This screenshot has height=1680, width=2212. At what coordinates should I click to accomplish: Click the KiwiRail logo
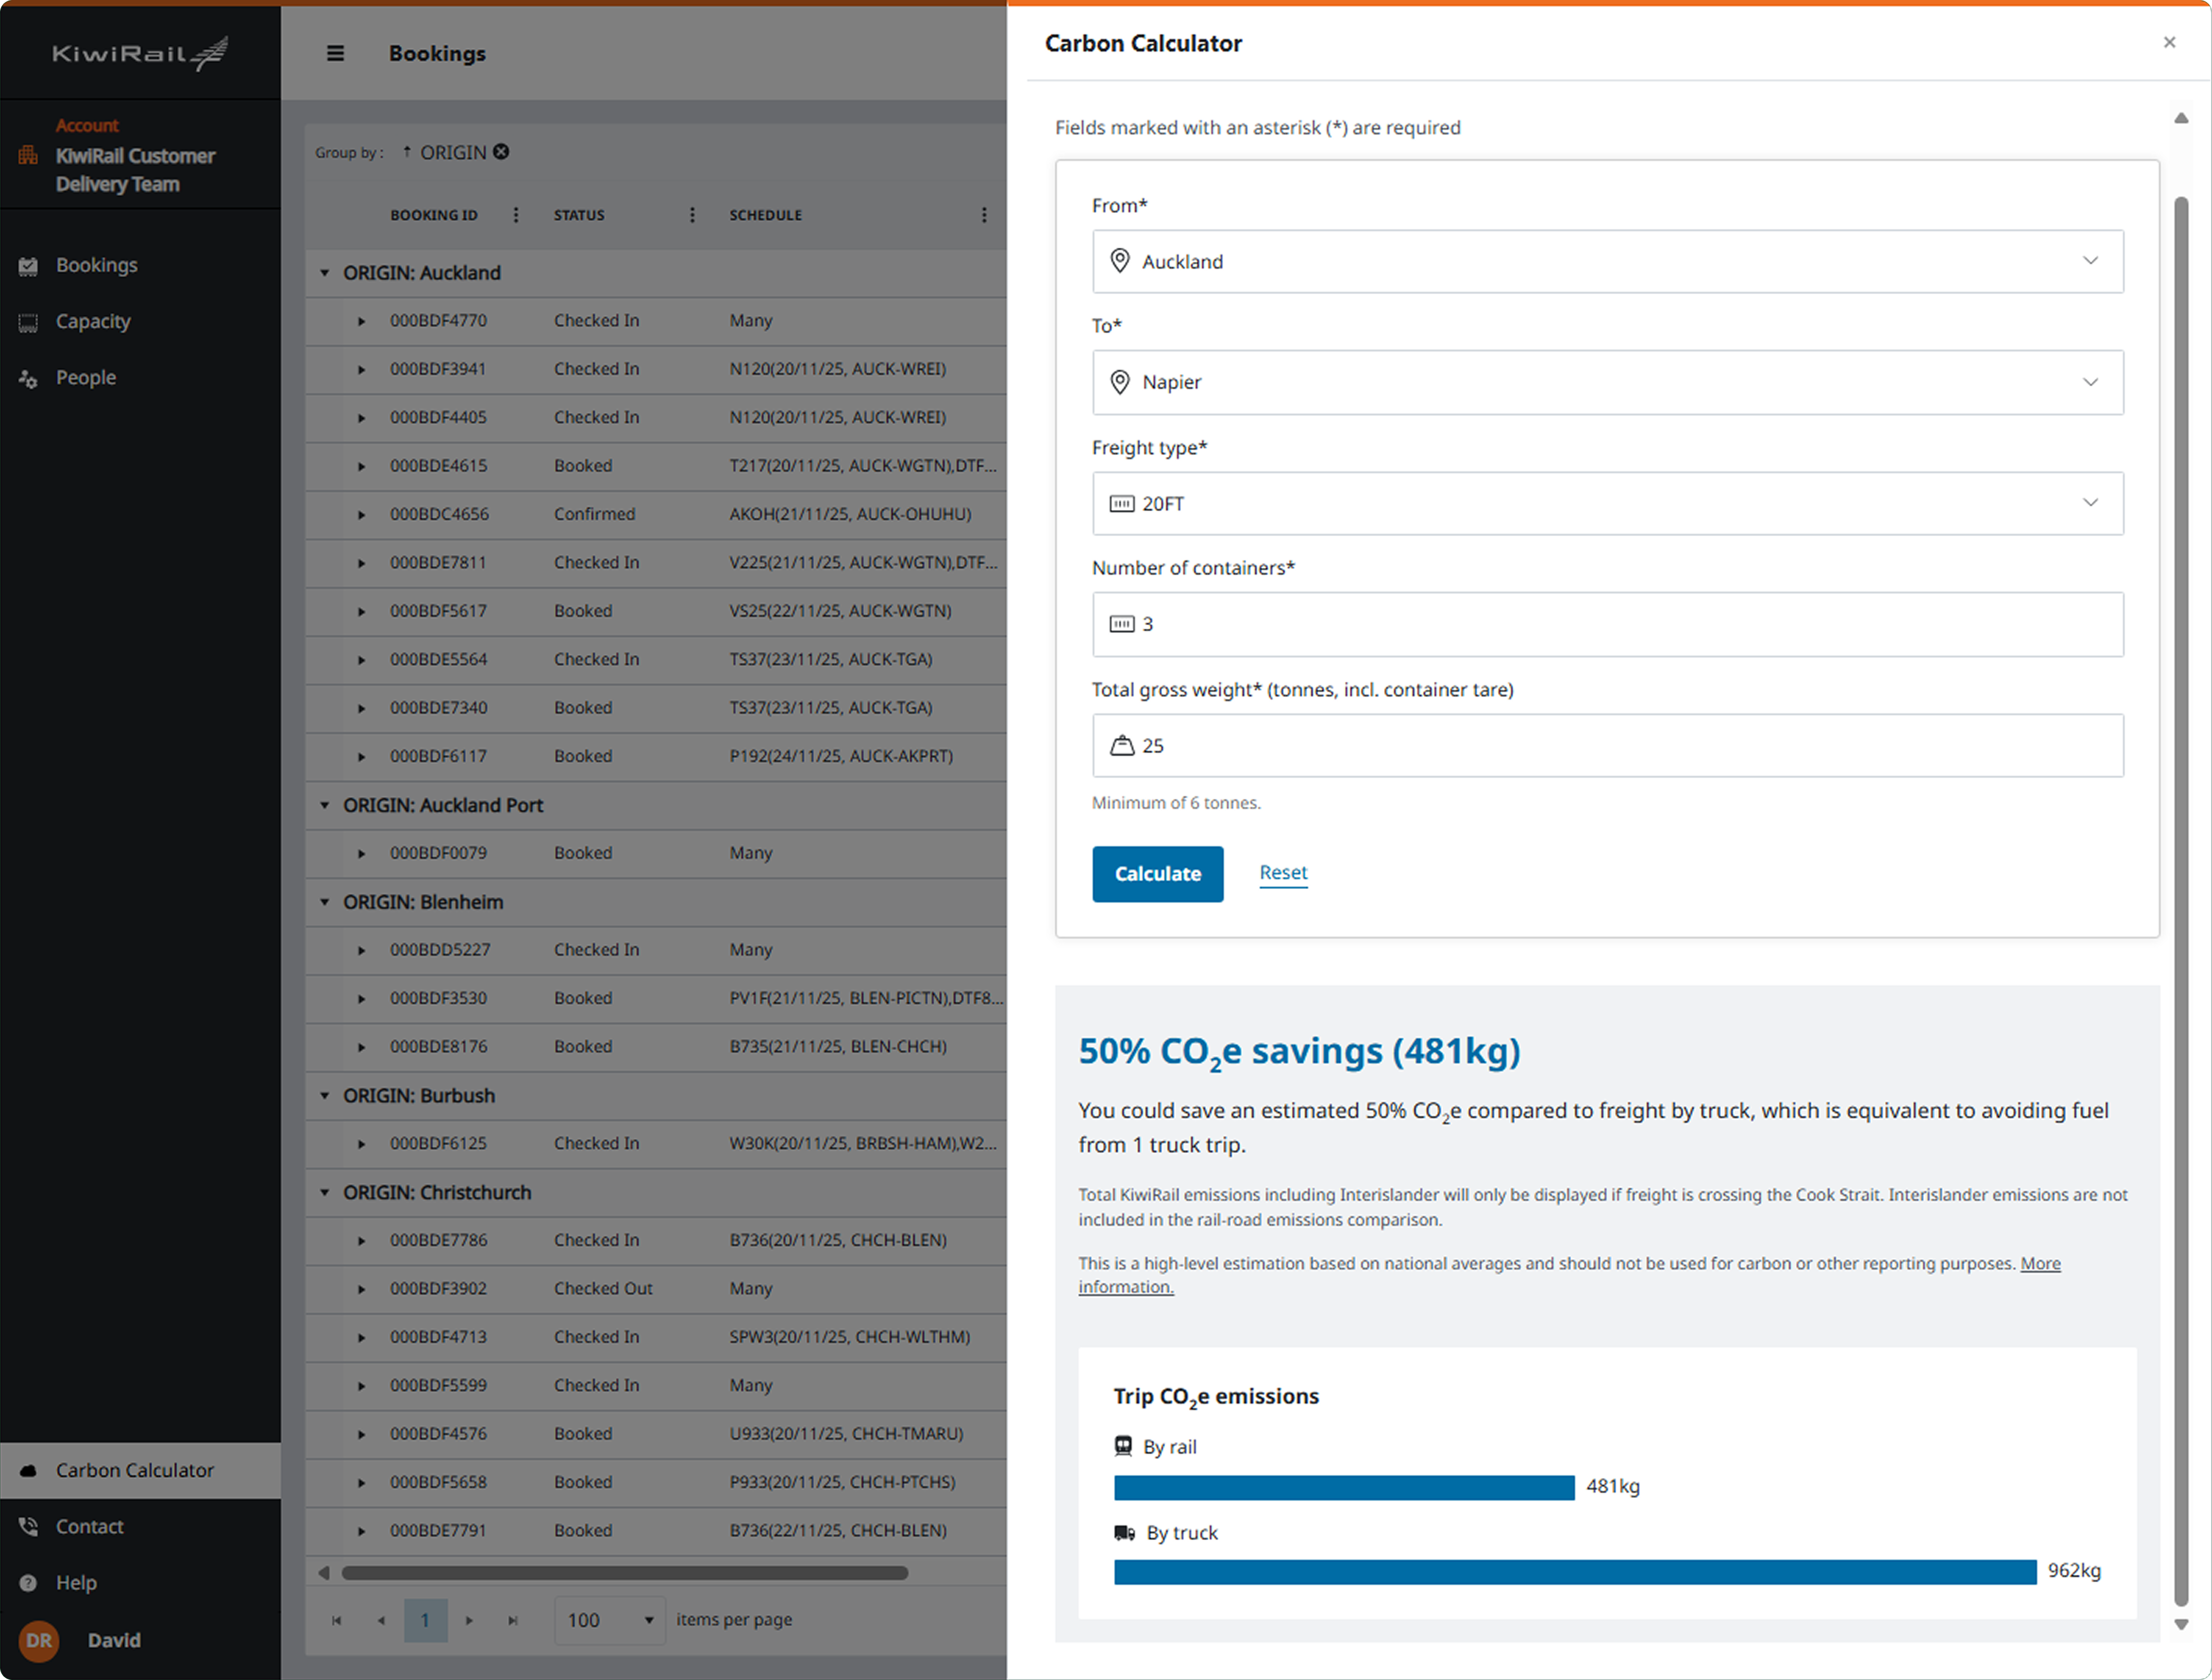click(x=140, y=53)
